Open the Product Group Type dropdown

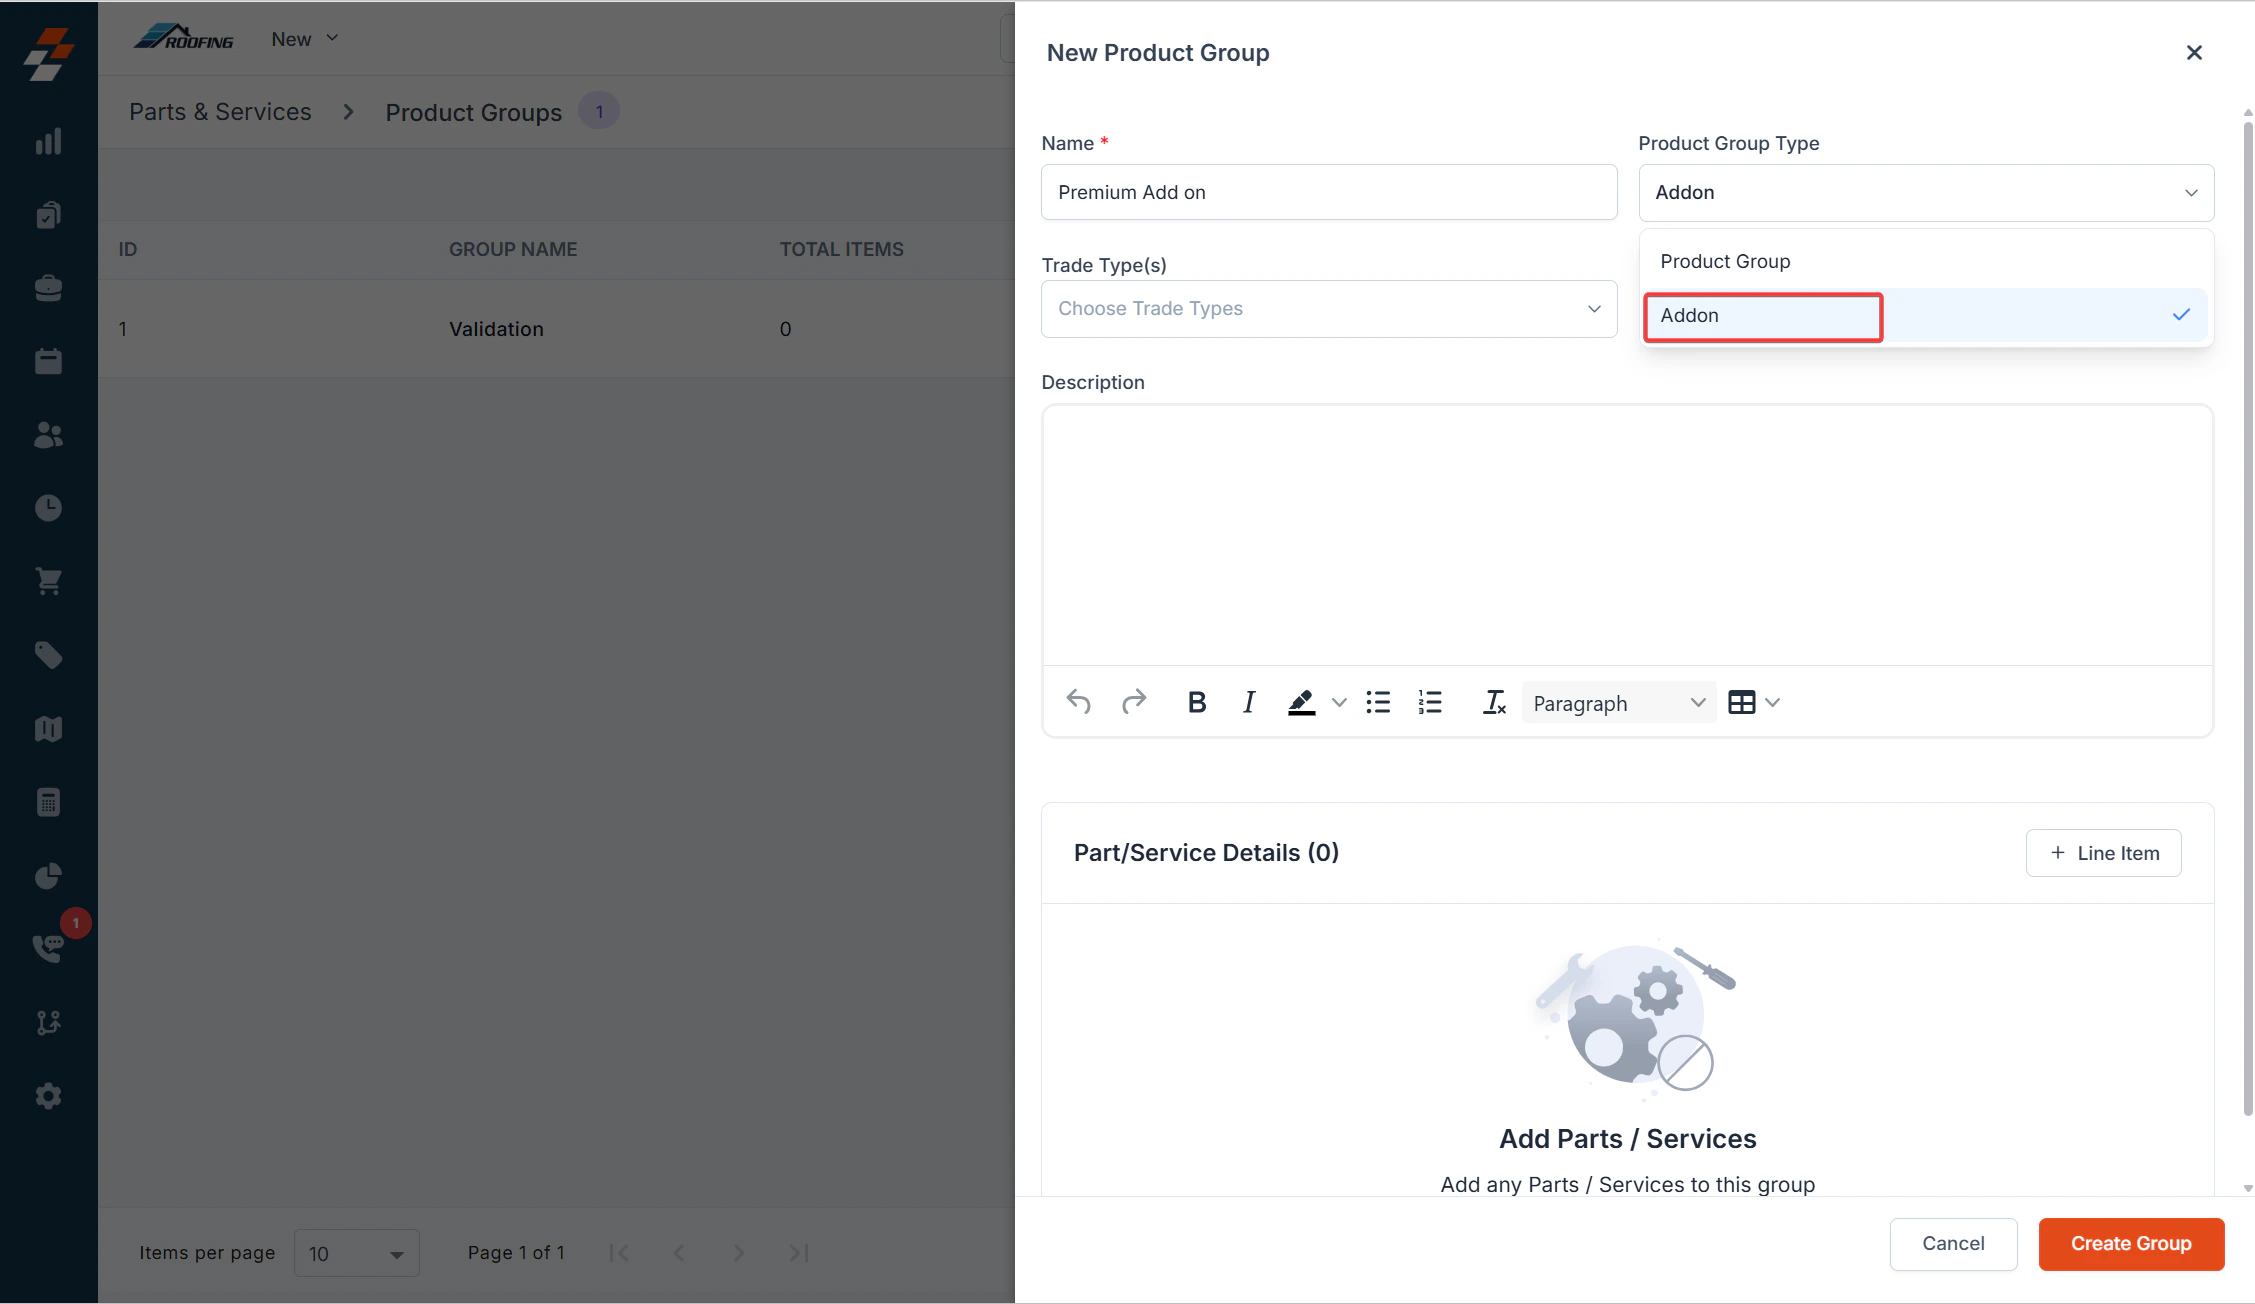click(x=1925, y=193)
